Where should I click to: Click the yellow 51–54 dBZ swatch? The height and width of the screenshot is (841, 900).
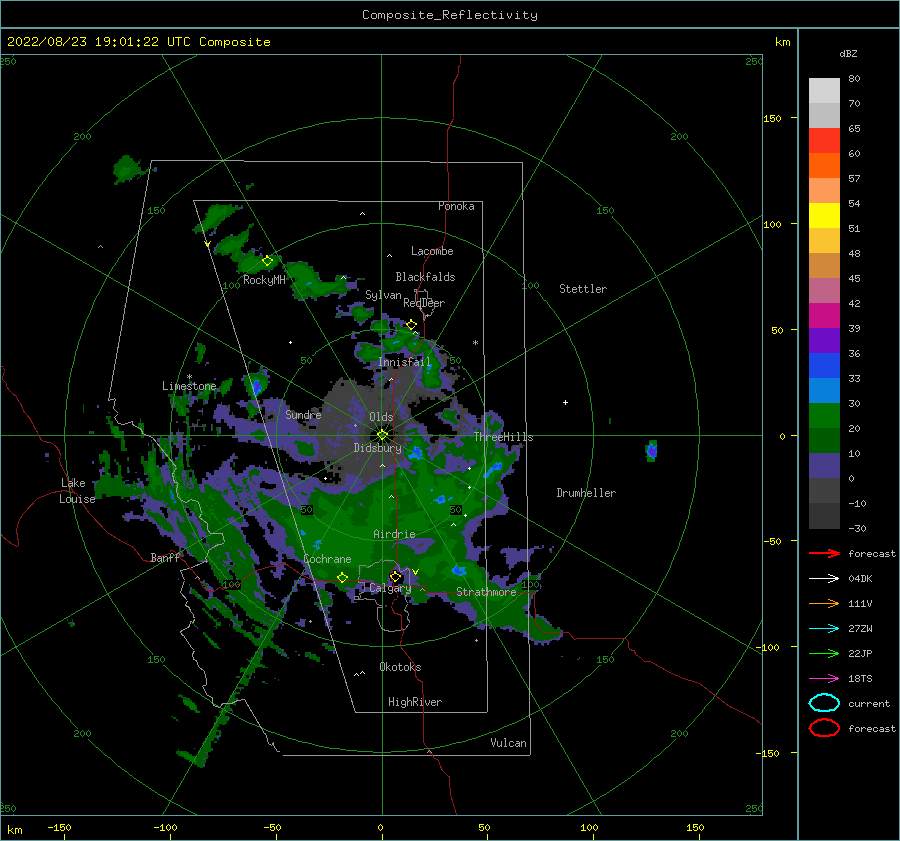824,216
